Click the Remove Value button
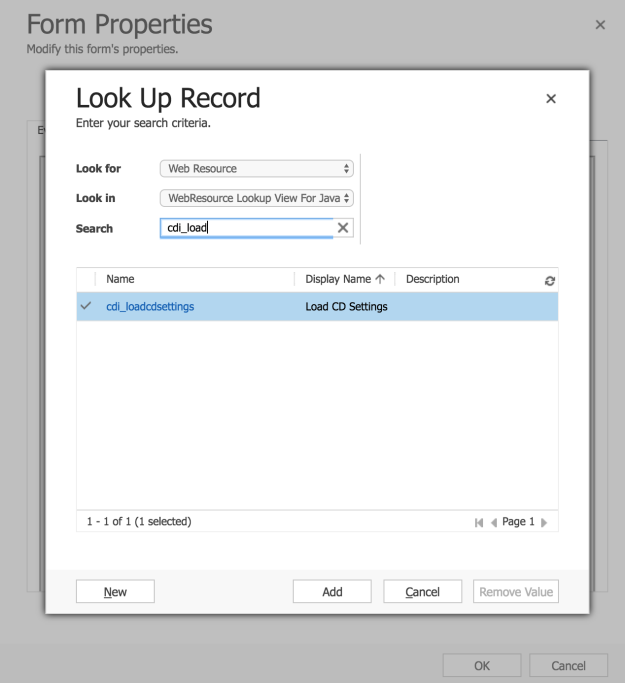 (515, 592)
